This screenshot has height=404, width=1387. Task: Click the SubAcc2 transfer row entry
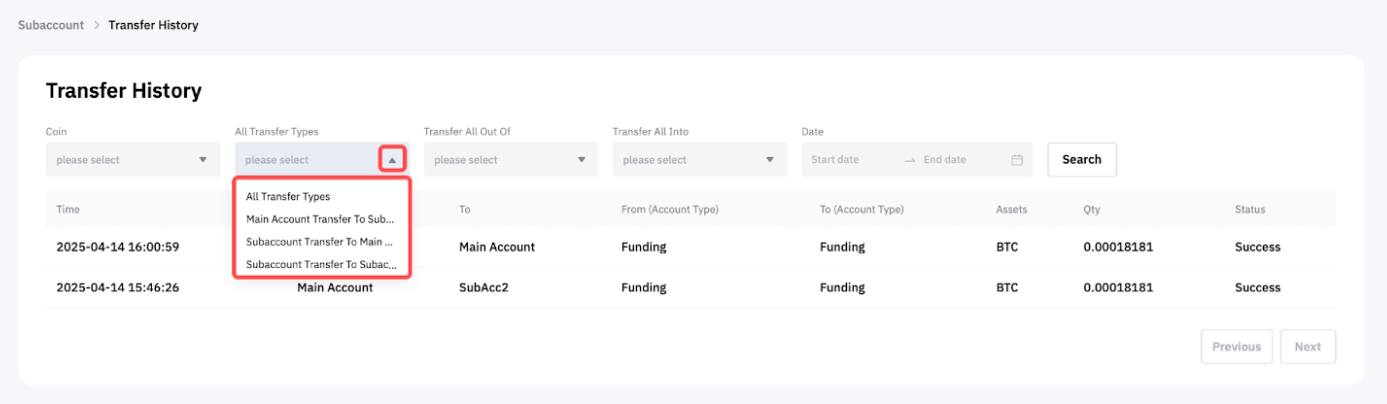tap(484, 288)
